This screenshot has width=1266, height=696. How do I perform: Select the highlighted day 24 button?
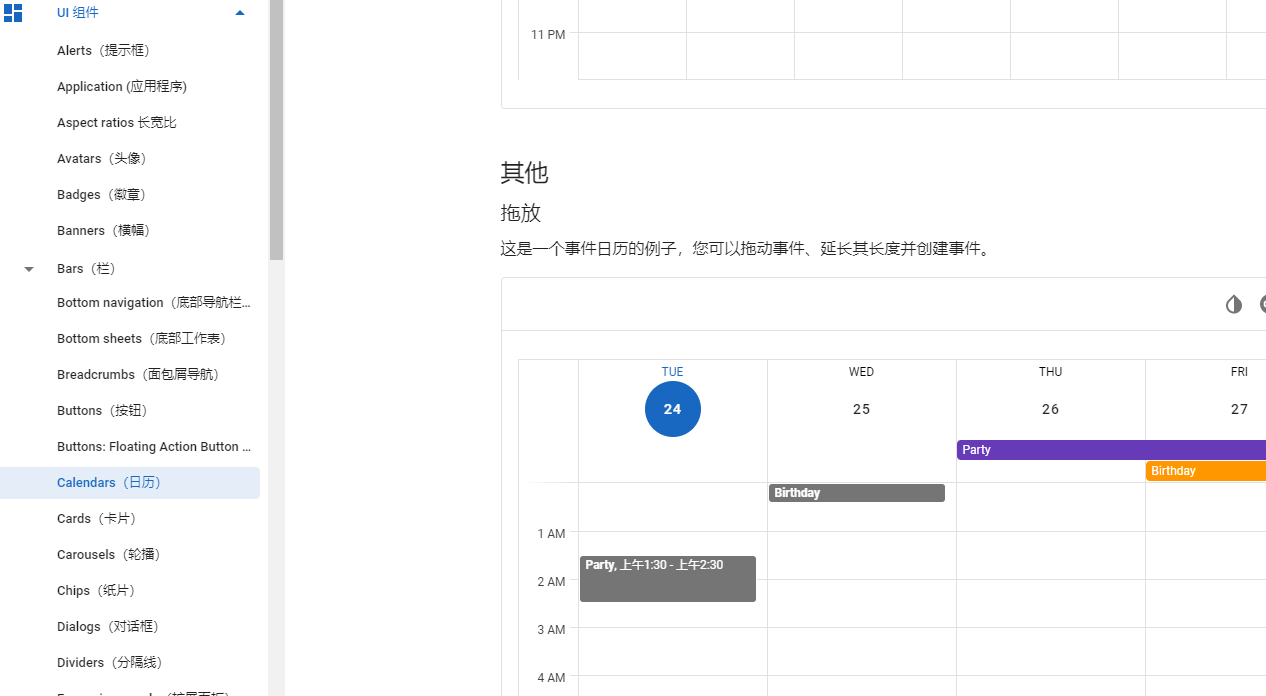pos(673,409)
